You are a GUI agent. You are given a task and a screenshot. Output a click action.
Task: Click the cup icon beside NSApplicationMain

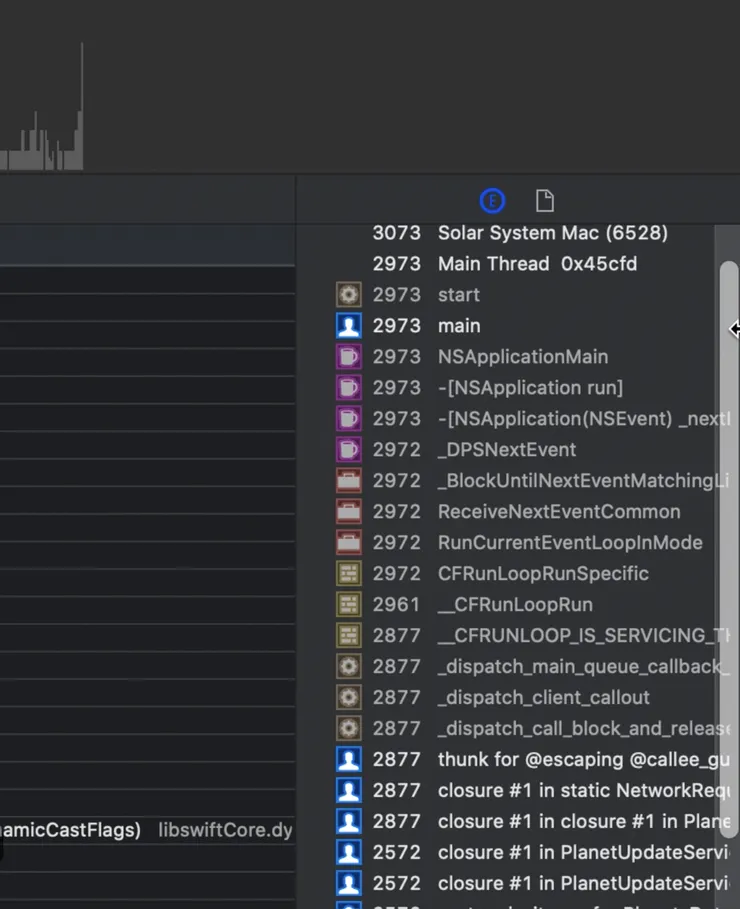pos(349,357)
